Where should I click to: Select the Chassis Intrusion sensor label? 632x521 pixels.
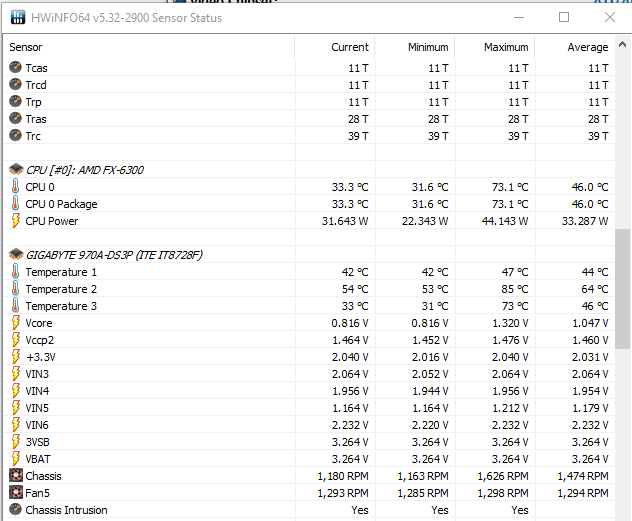click(x=67, y=510)
